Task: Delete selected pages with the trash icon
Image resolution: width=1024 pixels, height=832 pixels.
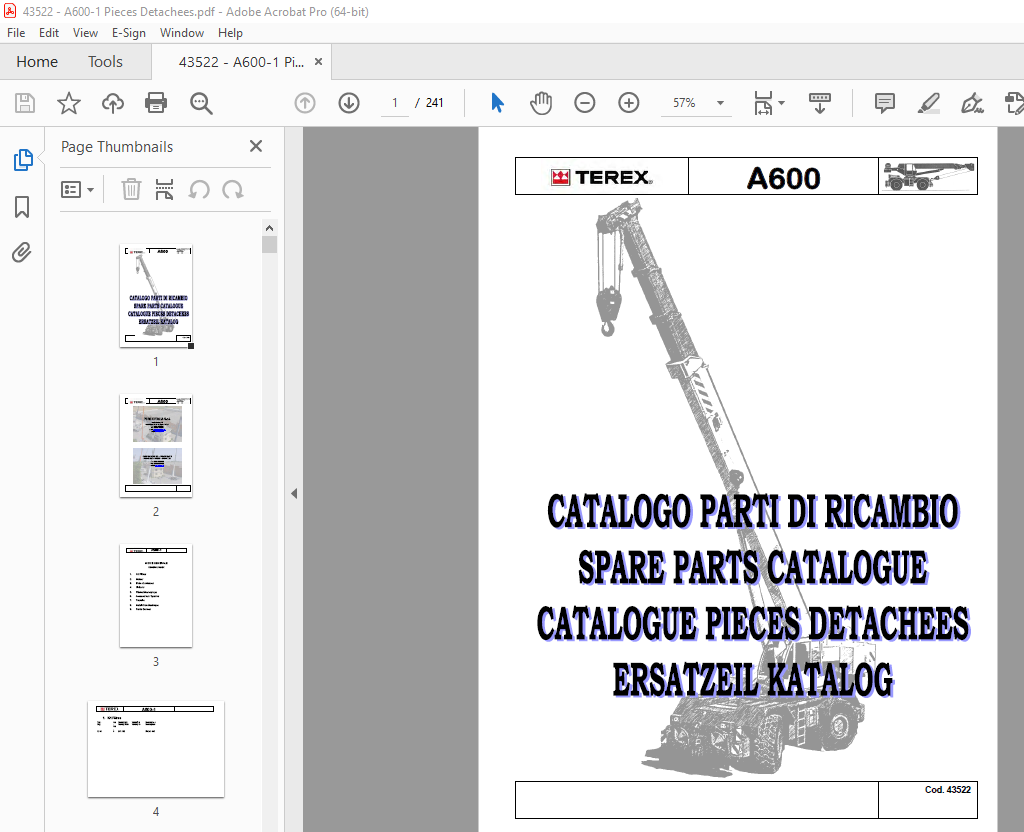Action: (131, 190)
